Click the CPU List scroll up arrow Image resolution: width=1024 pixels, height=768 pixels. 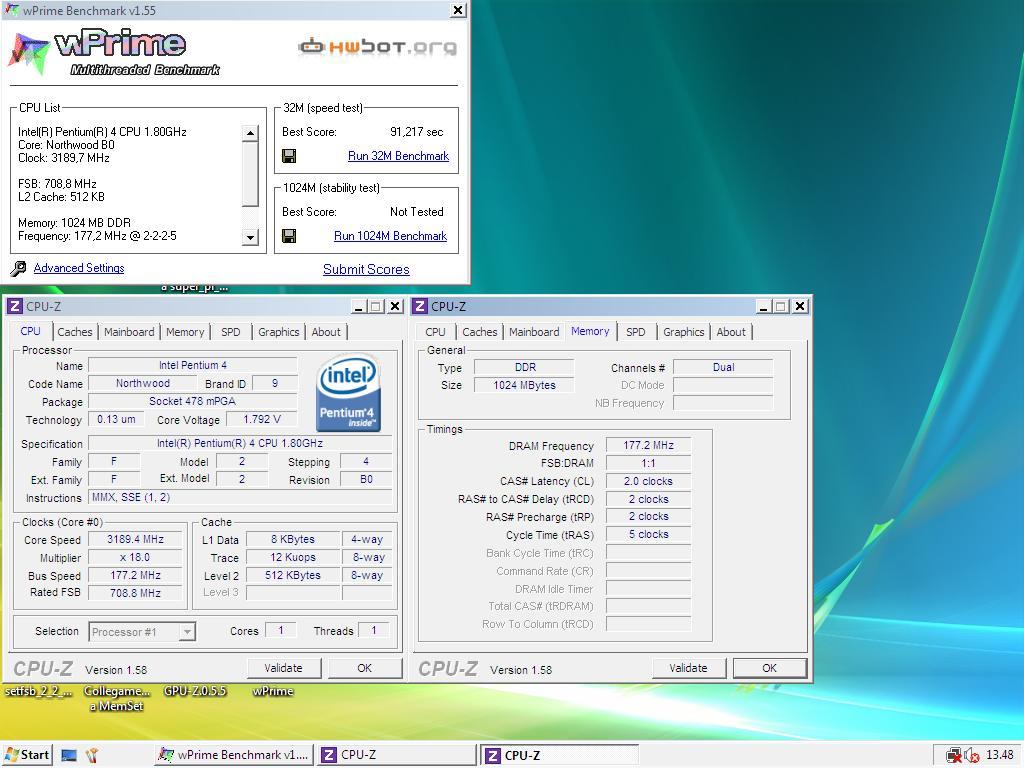250,133
